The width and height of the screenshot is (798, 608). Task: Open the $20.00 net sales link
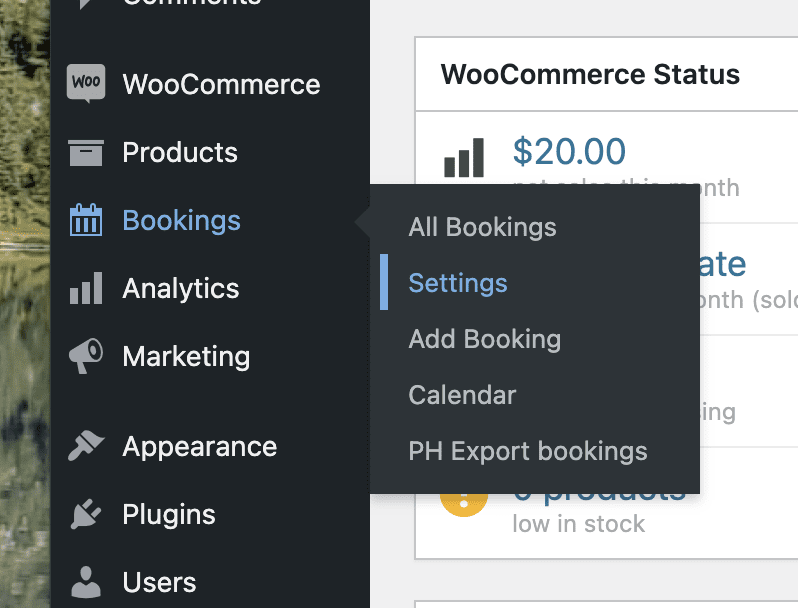tap(569, 152)
